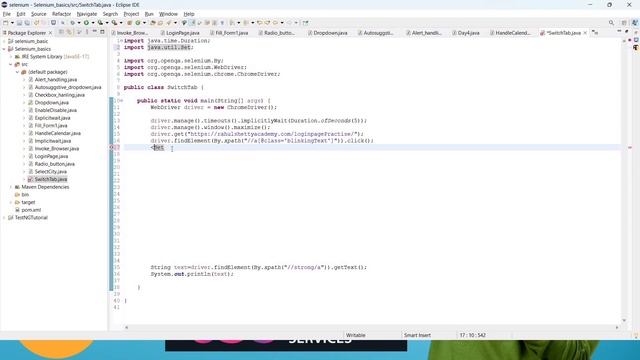640x360 pixels.
Task: Click the Coverage launch toolbar icon
Action: pyautogui.click(x=100, y=23)
